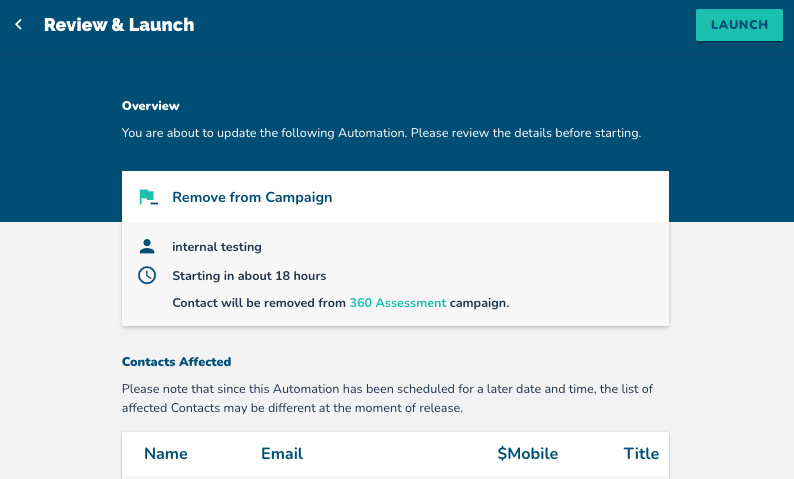Screen dimensions: 794x479
Task: Click the Title column header
Action: click(641, 453)
